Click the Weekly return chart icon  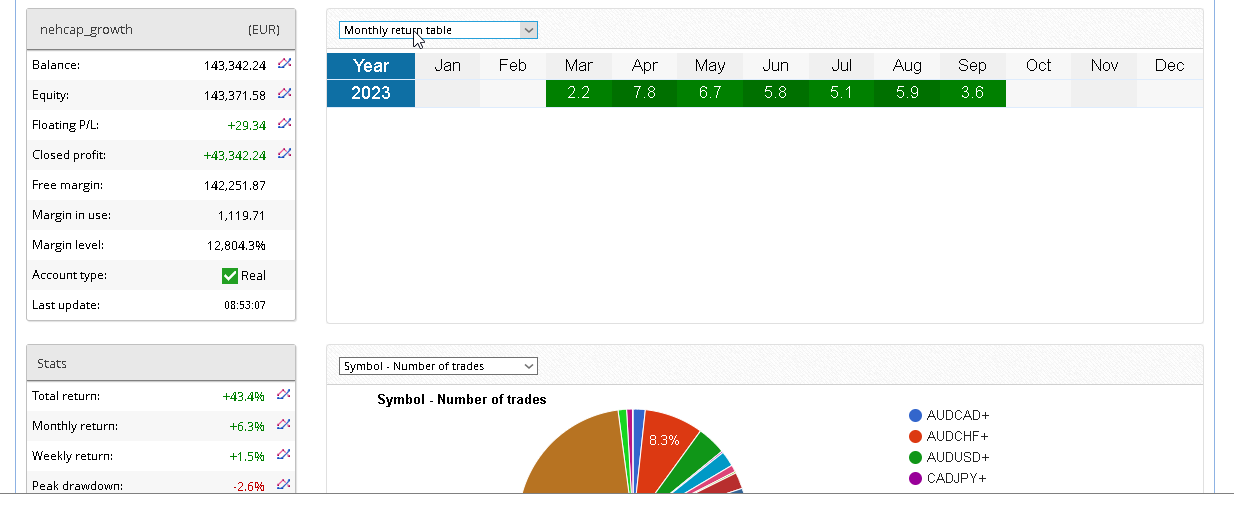(x=284, y=456)
